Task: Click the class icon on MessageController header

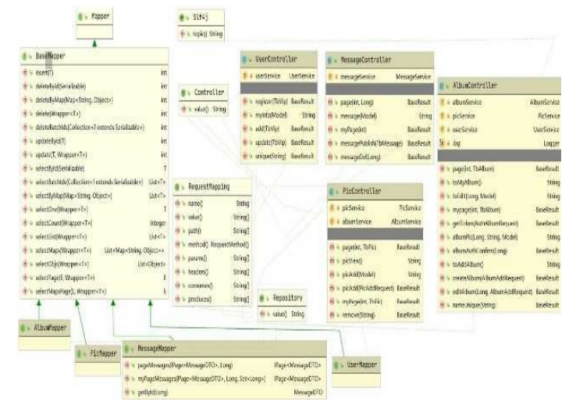Action: [330, 60]
